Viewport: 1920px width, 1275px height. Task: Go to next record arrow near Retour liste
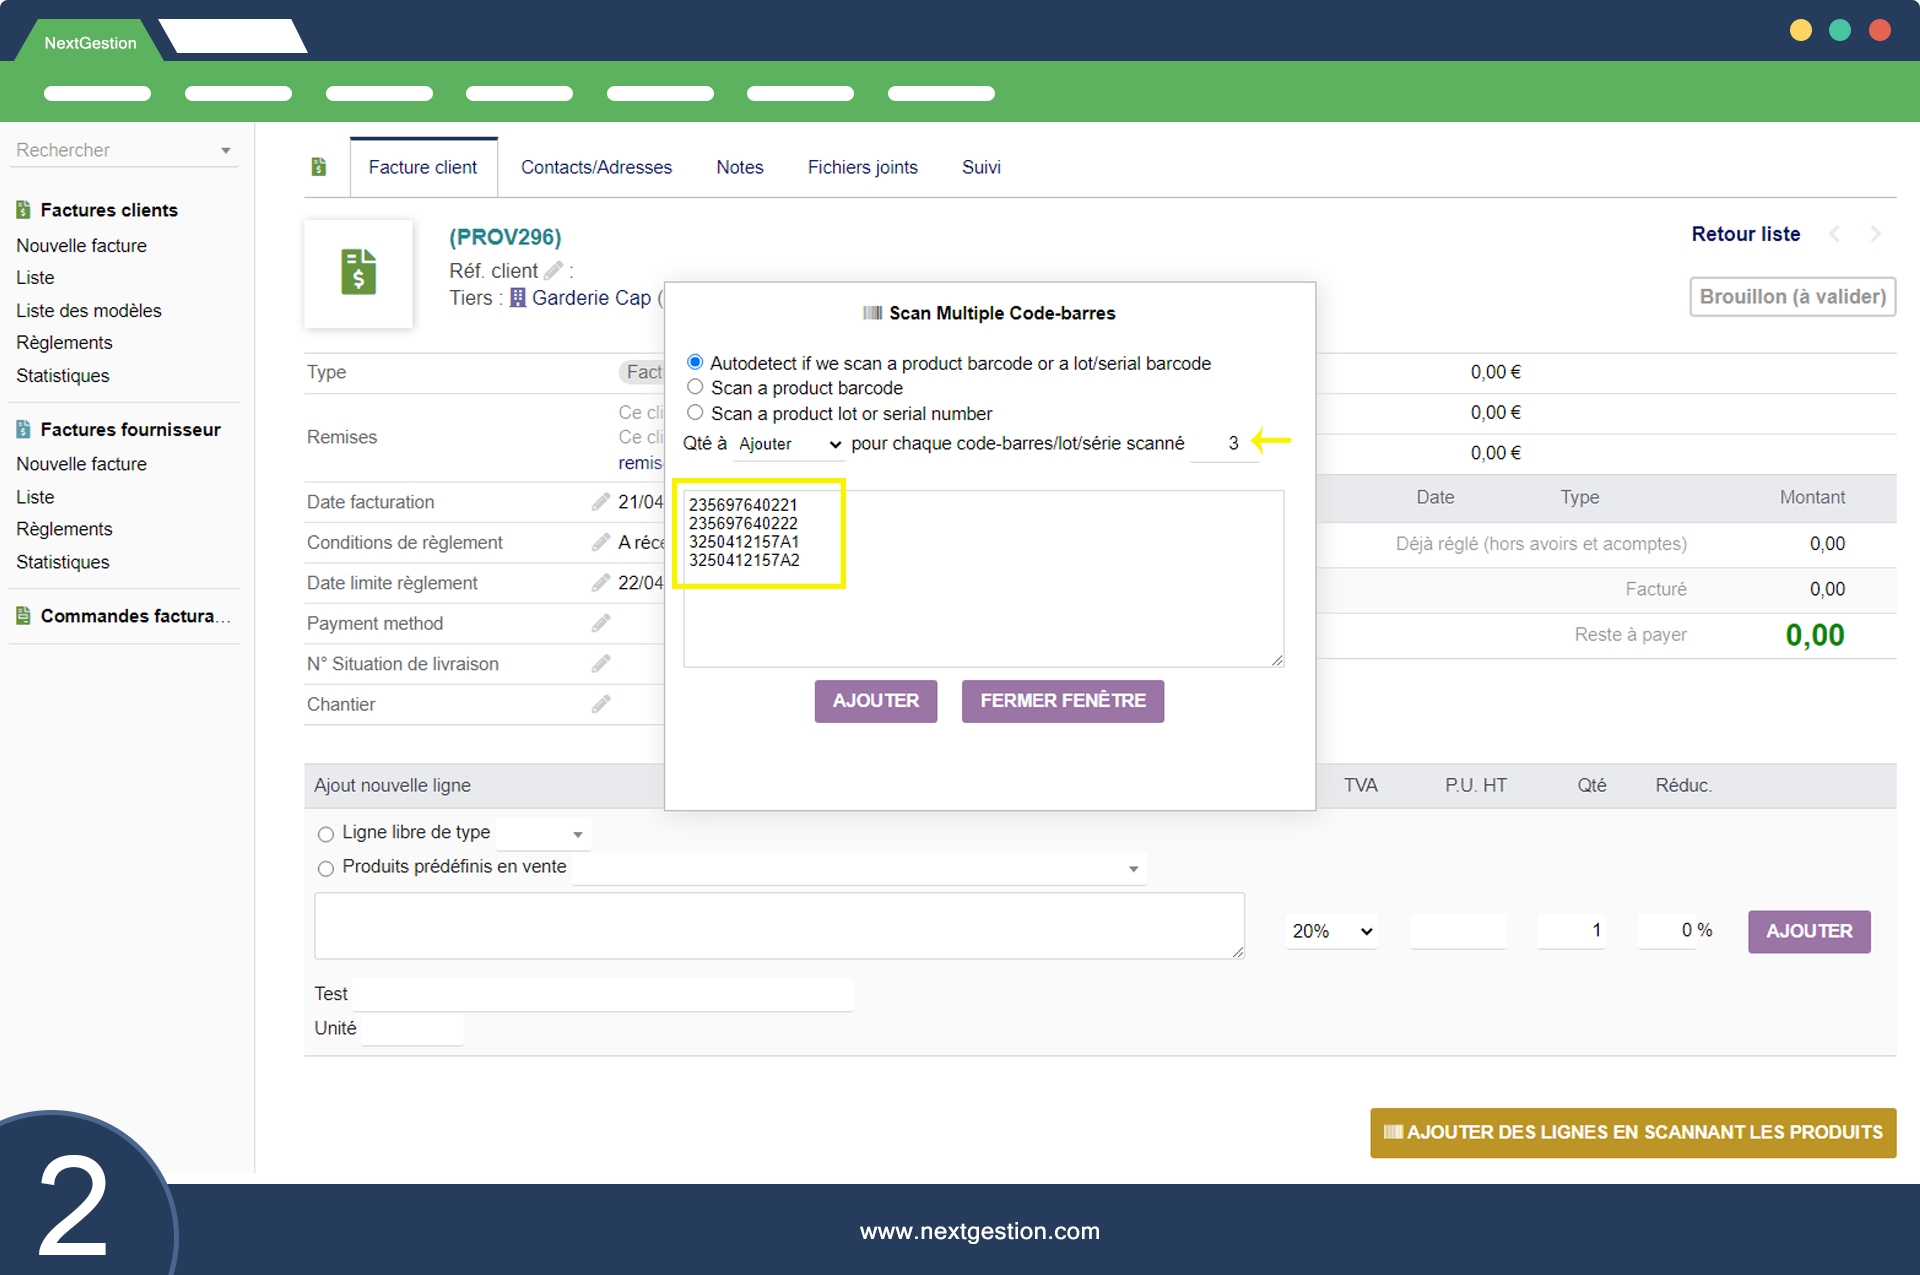point(1875,234)
